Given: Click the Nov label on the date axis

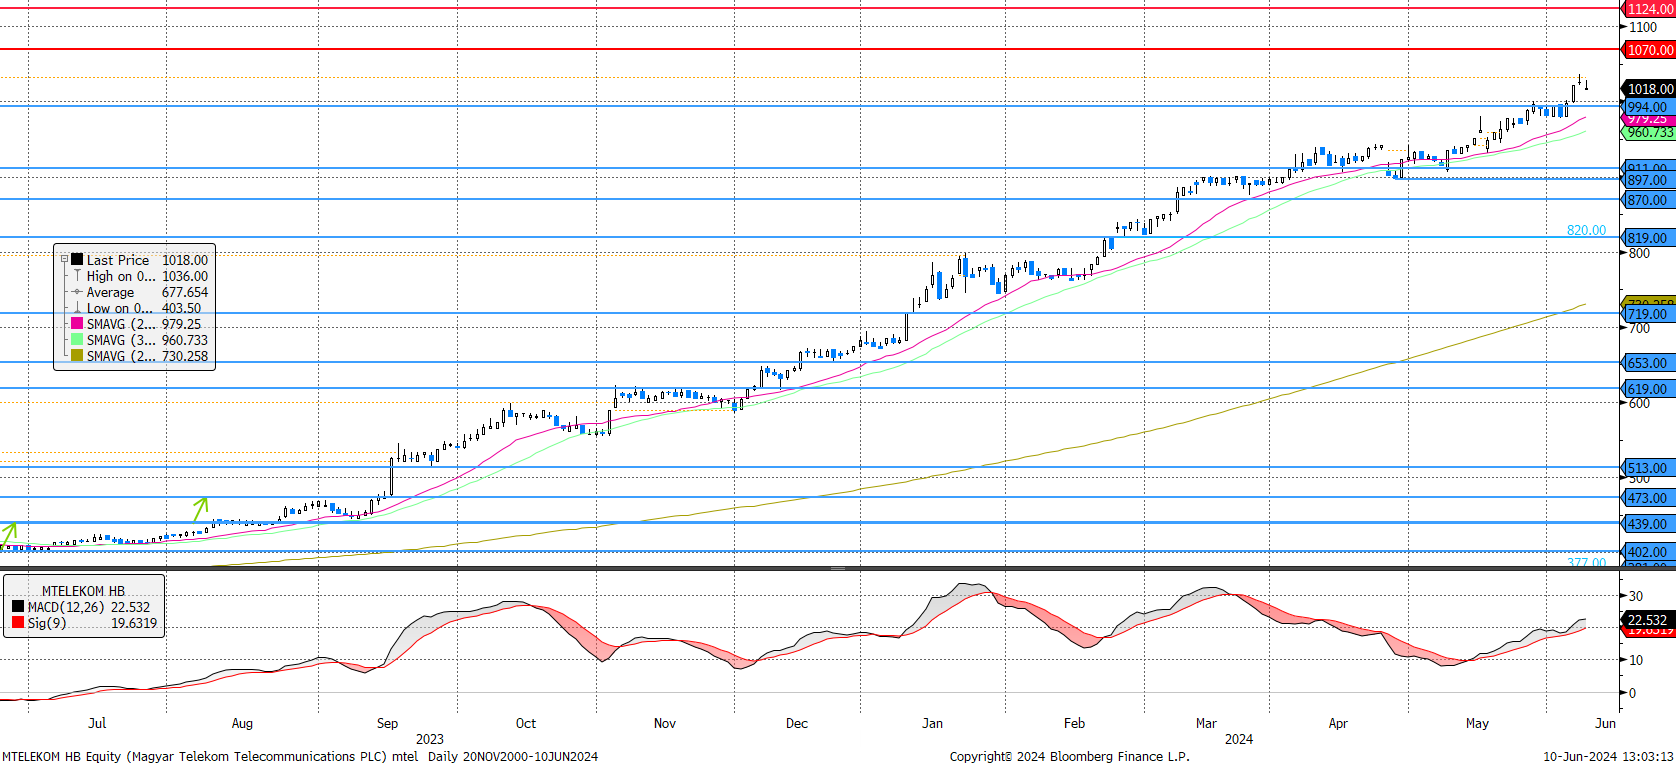Looking at the screenshot, I should coord(665,723).
